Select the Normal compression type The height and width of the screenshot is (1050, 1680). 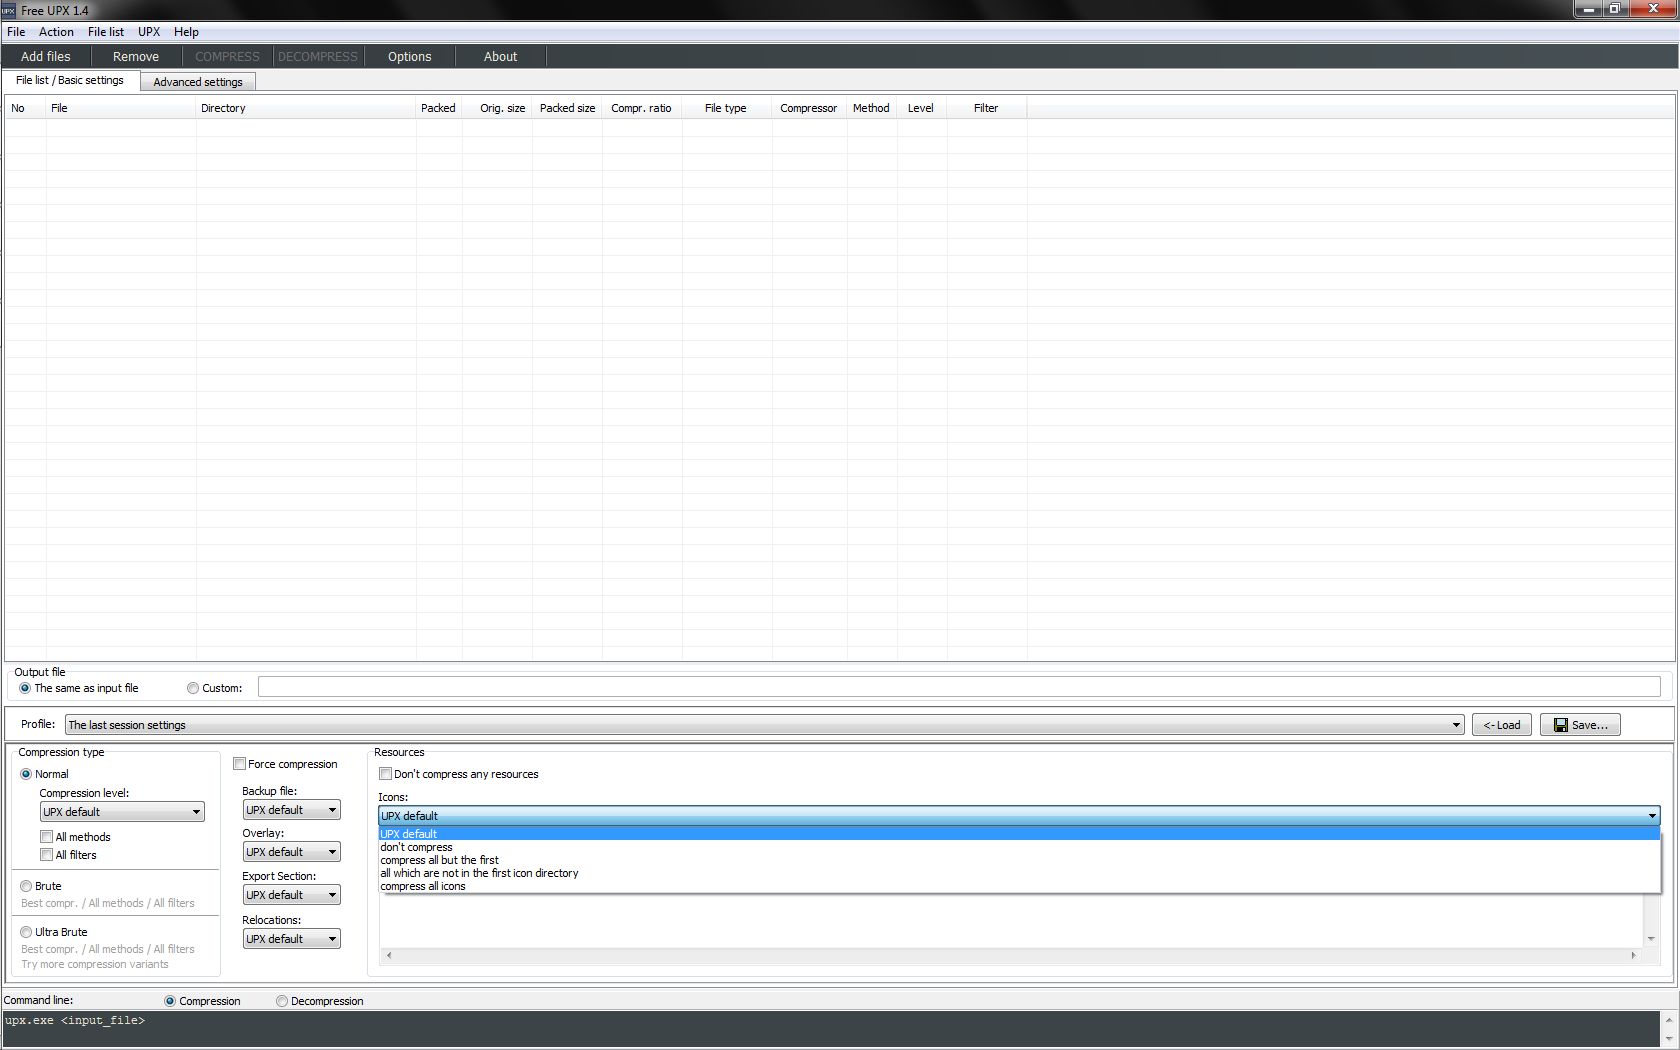[45, 774]
